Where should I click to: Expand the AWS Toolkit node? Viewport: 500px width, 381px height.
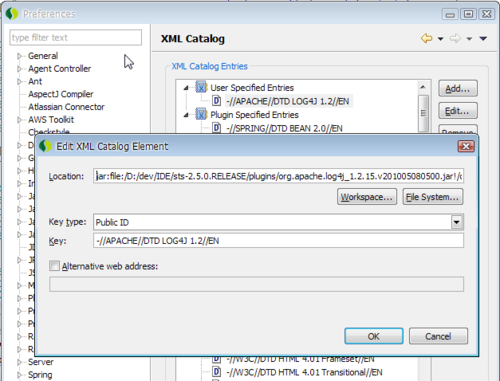pyautogui.click(x=19, y=120)
